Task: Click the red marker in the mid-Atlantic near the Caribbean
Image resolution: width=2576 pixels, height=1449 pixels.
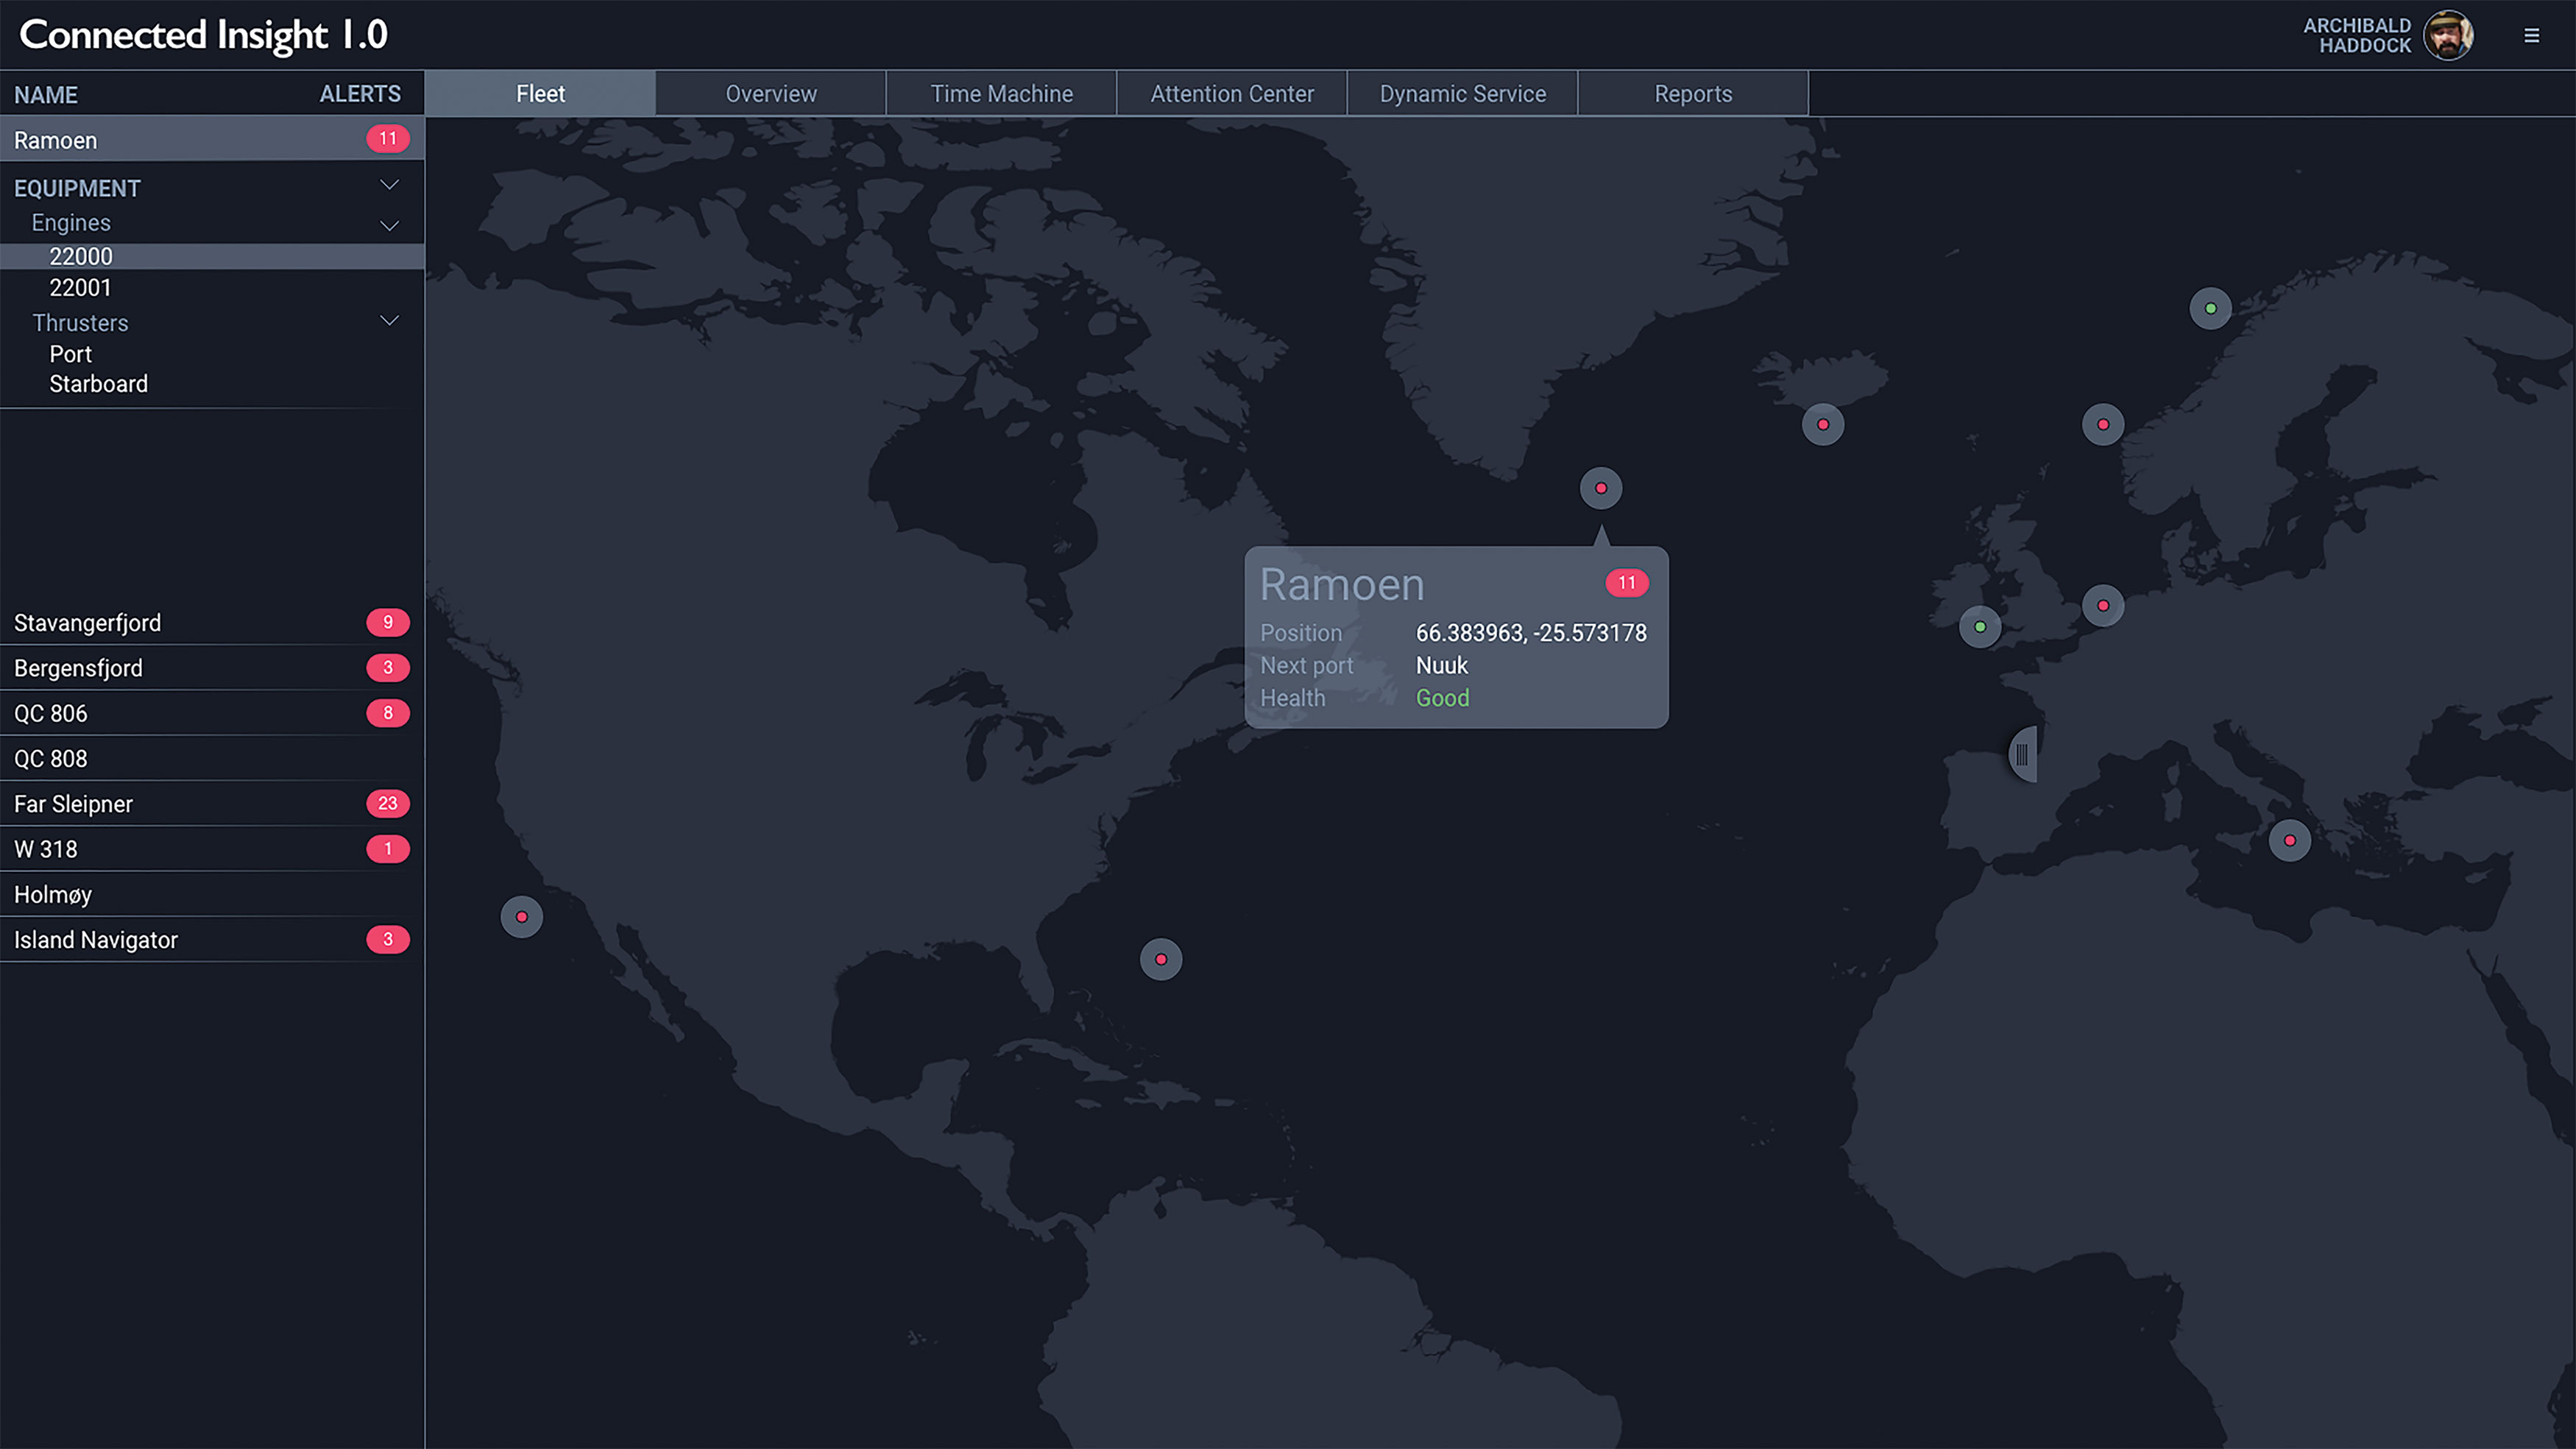Action: pyautogui.click(x=1161, y=959)
